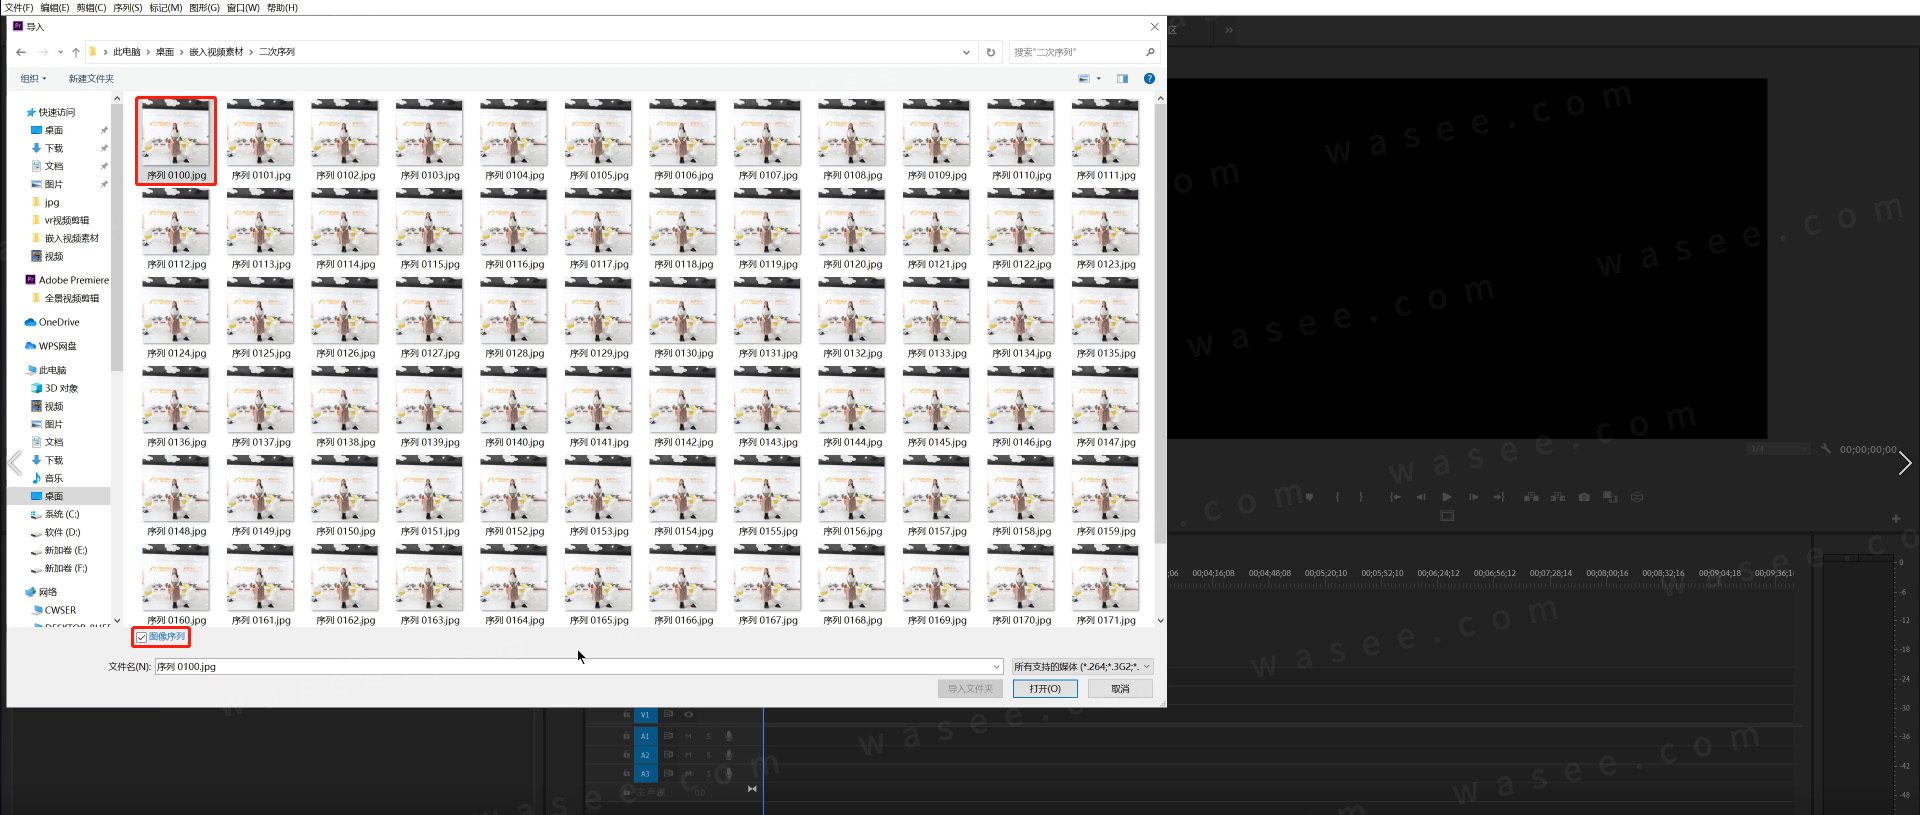Viewport: 1920px width, 815px height.
Task: Open the import dialog help icon
Action: (x=1149, y=78)
